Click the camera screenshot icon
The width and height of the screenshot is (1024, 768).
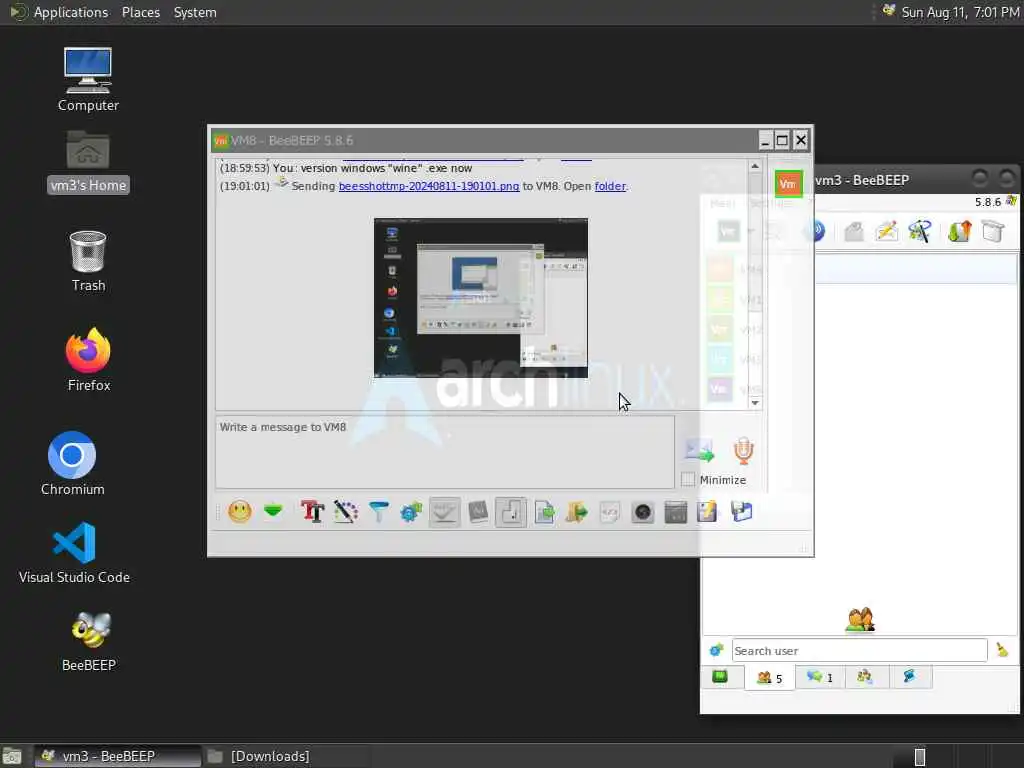click(643, 512)
